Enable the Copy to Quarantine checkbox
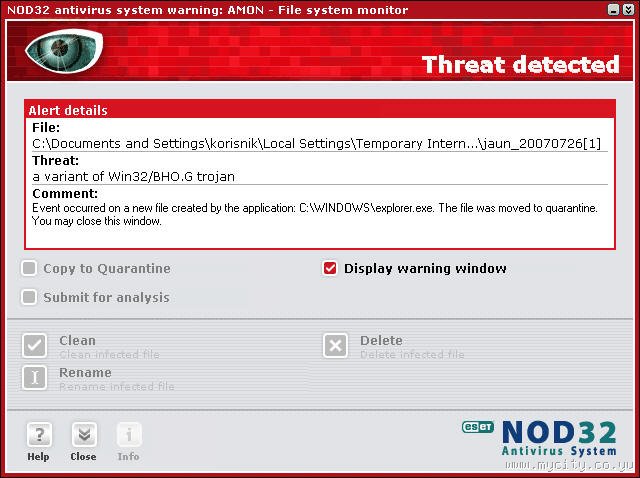The height and width of the screenshot is (478, 640). coord(29,269)
